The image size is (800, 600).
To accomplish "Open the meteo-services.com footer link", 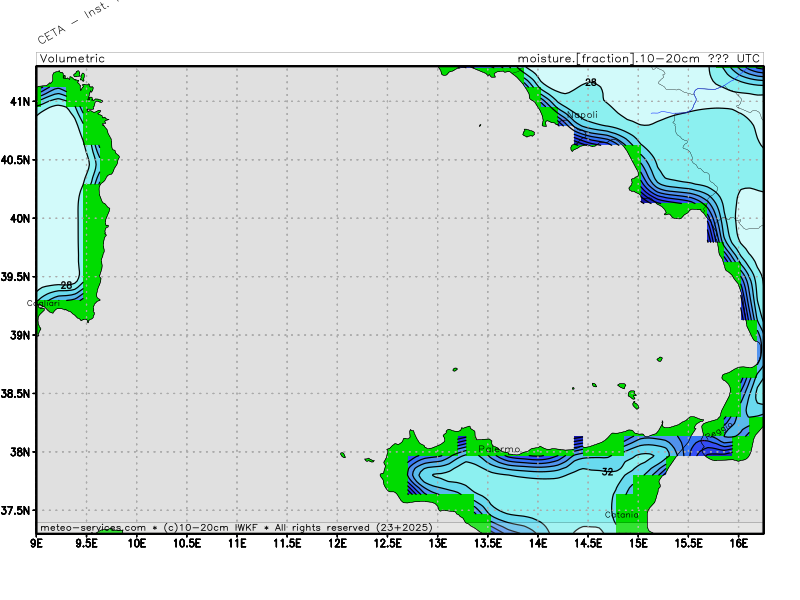I will pos(93,527).
